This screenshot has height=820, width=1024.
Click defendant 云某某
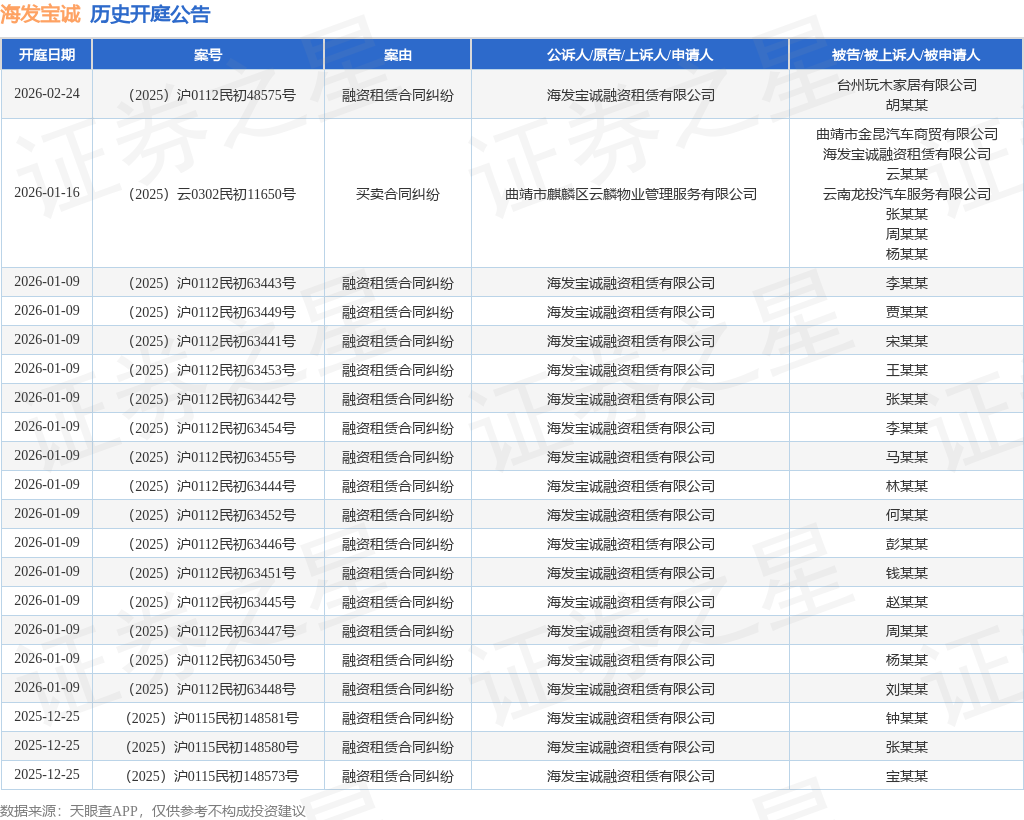[x=906, y=174]
